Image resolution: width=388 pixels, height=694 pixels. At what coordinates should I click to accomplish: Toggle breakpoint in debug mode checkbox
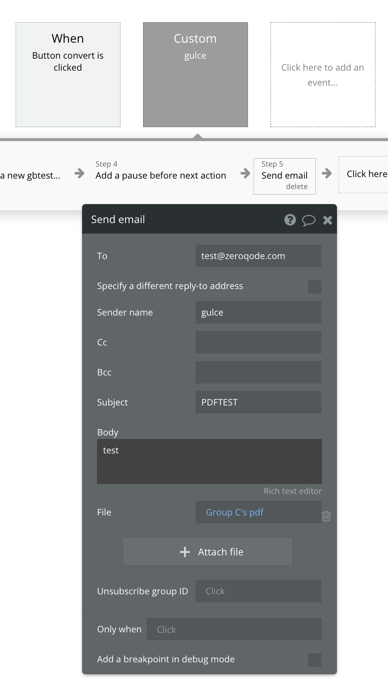point(315,659)
